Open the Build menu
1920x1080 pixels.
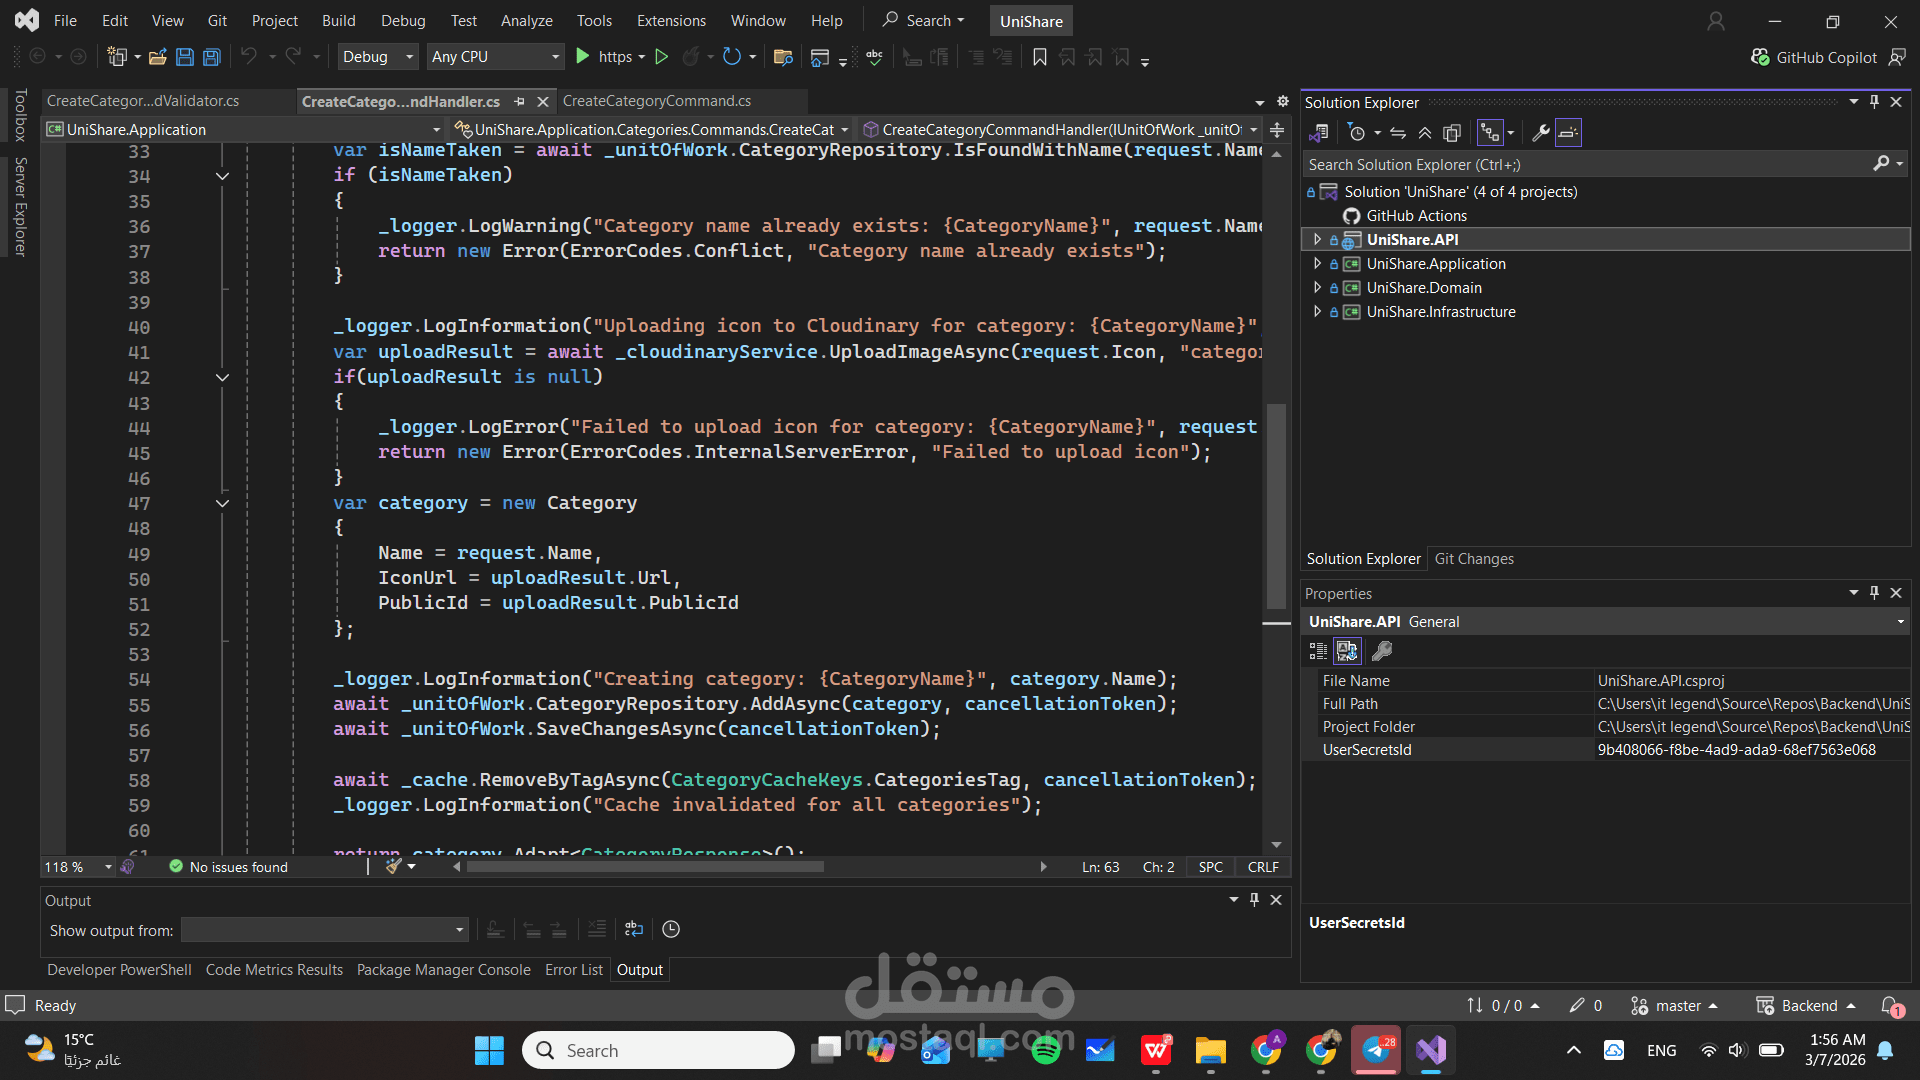point(338,20)
